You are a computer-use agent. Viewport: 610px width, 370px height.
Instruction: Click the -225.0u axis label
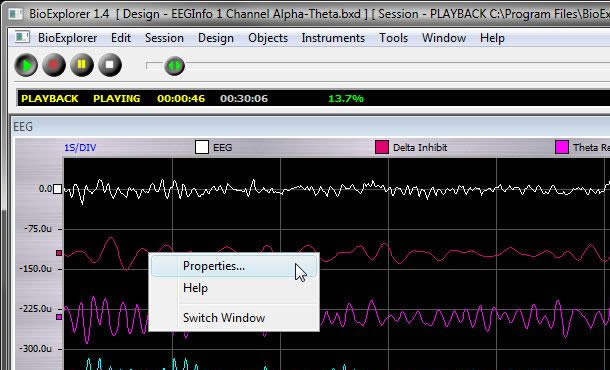(x=35, y=309)
